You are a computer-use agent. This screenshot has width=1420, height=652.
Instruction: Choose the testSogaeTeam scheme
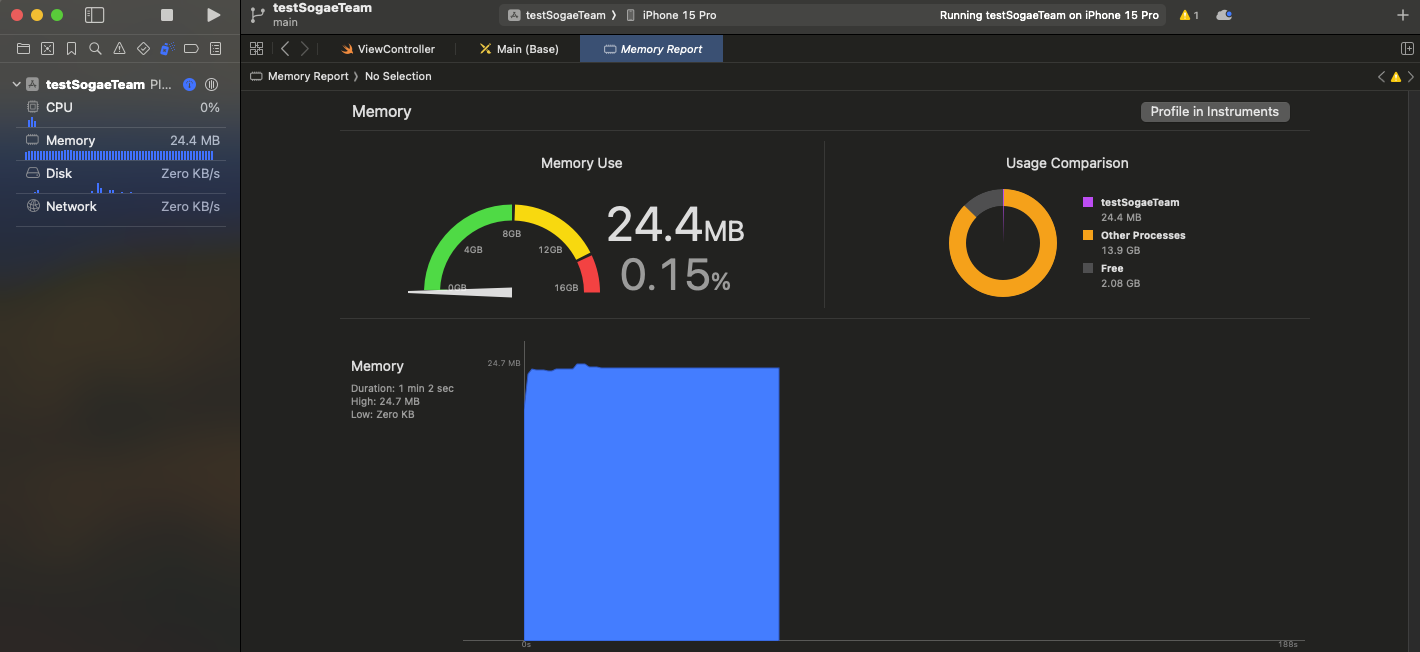[557, 15]
